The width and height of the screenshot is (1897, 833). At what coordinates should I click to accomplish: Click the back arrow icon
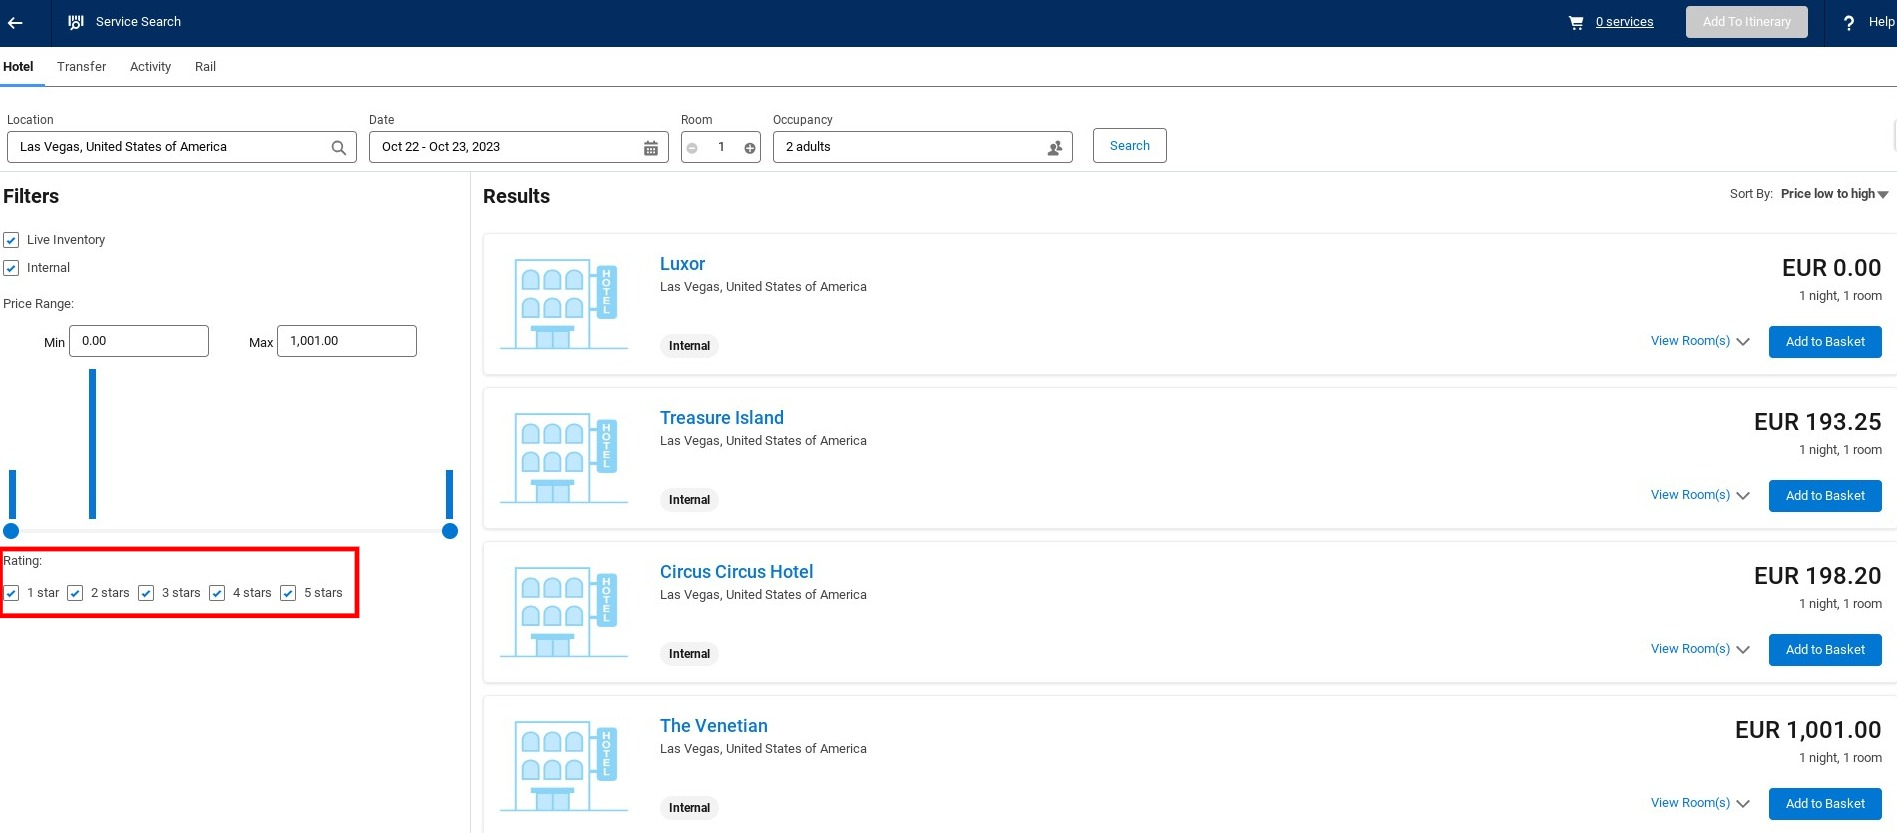point(16,22)
